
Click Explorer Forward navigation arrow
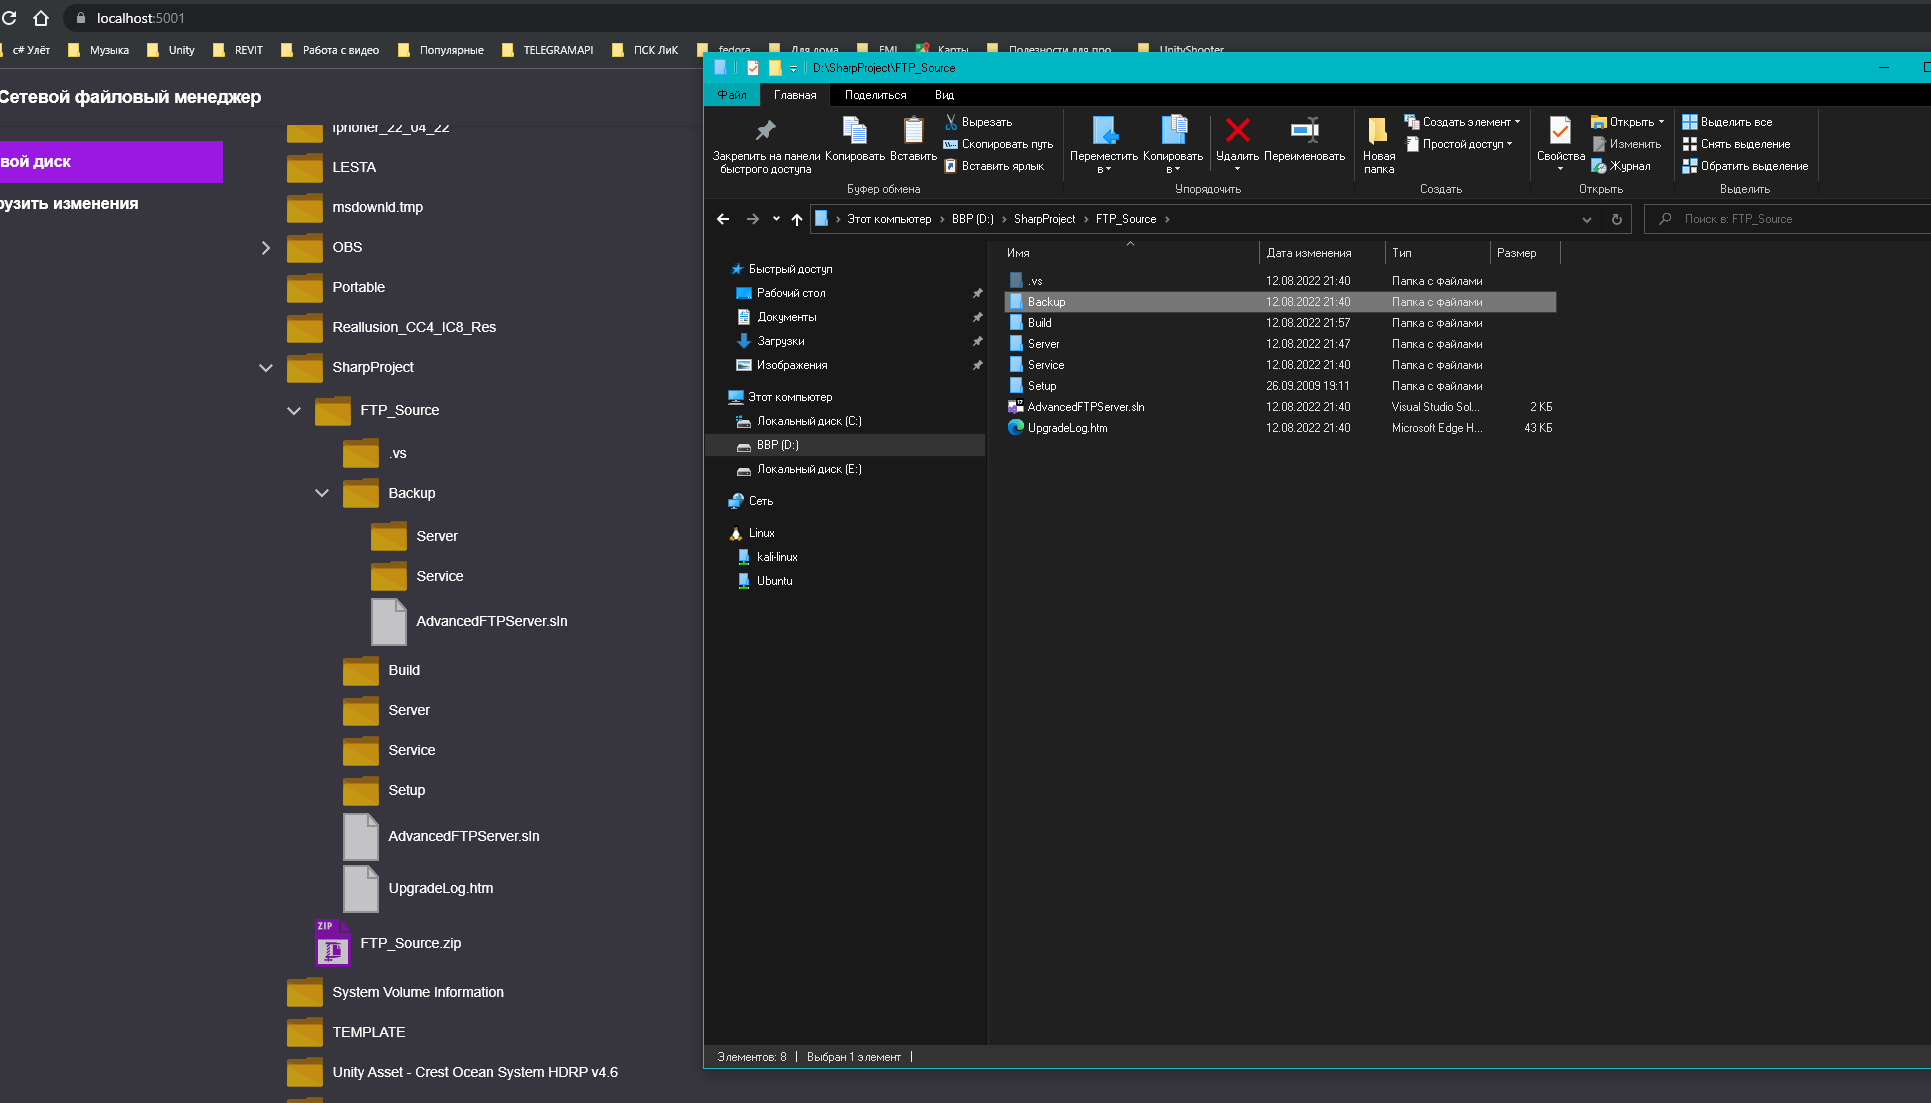(x=752, y=219)
